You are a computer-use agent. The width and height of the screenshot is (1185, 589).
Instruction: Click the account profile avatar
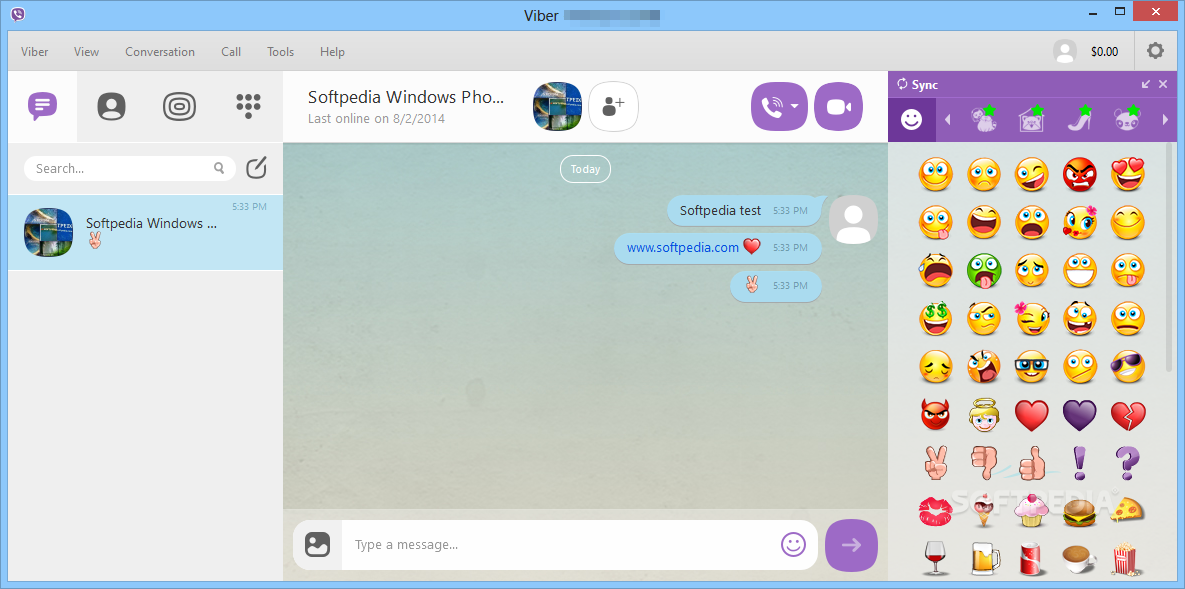[1065, 51]
